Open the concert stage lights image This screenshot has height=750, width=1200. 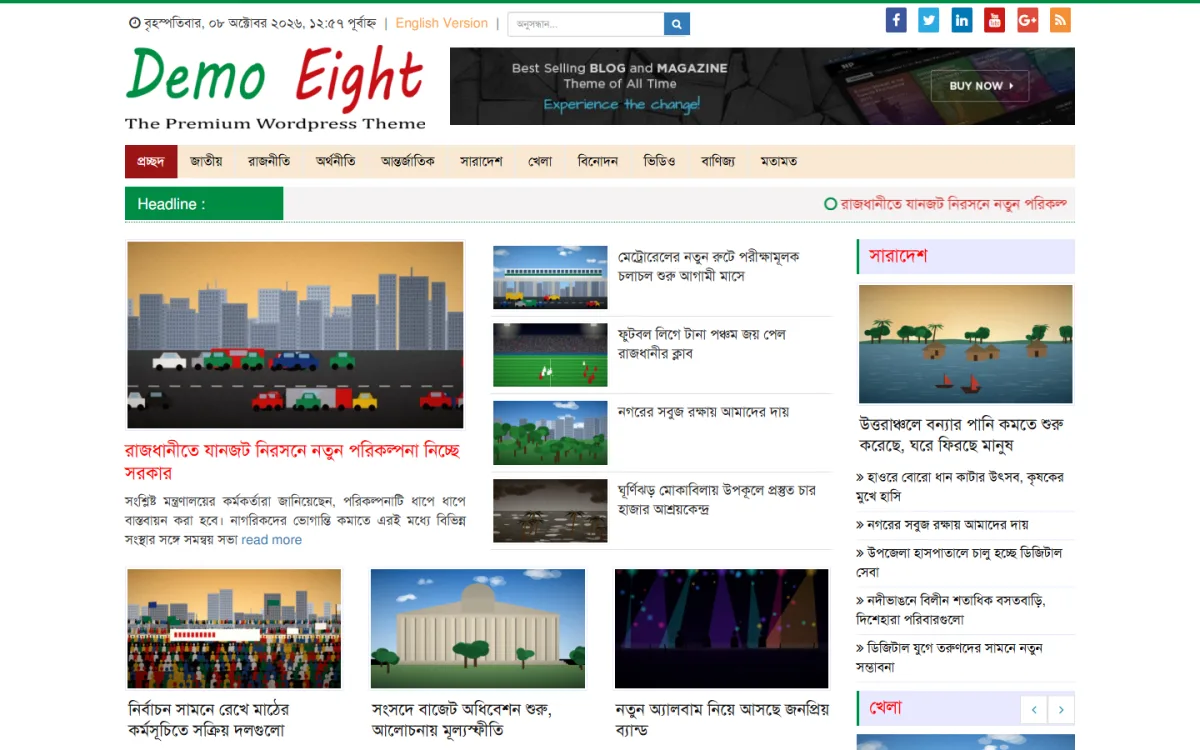[x=722, y=628]
